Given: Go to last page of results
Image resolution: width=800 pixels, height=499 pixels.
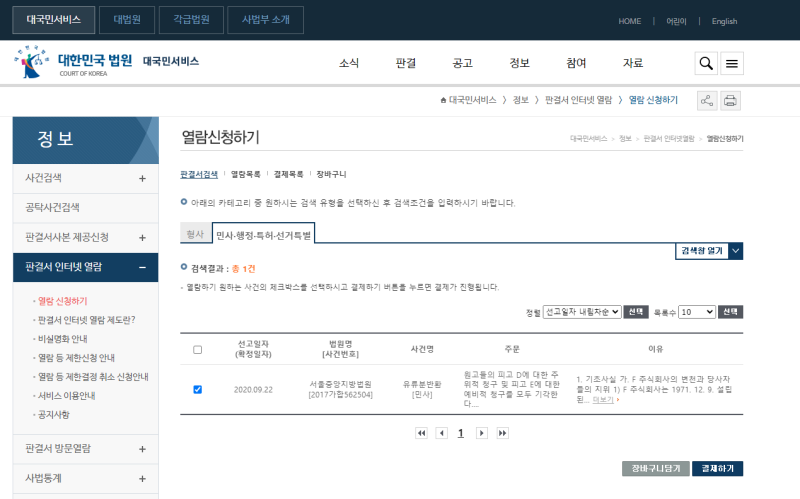Looking at the screenshot, I should (x=503, y=433).
